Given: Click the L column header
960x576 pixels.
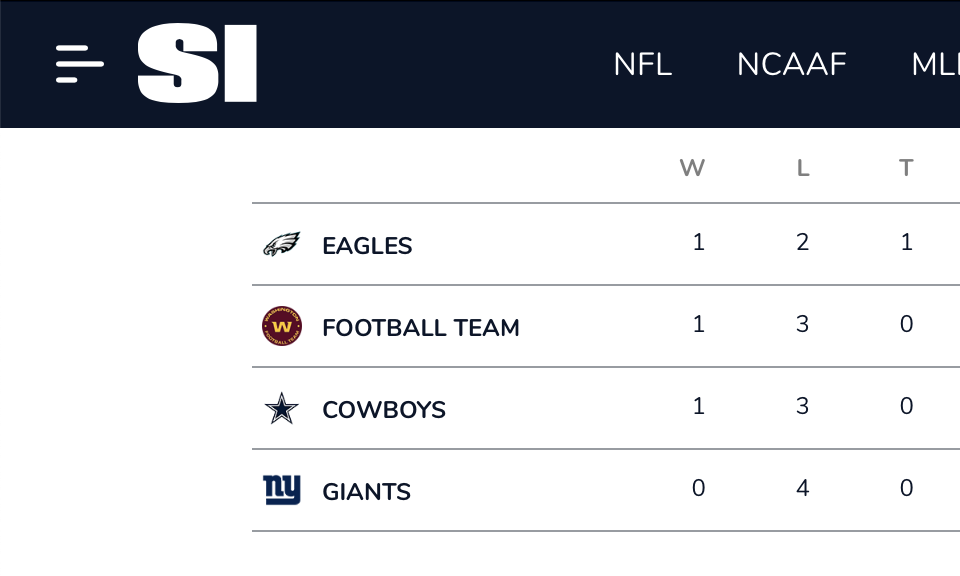Looking at the screenshot, I should pos(802,168).
